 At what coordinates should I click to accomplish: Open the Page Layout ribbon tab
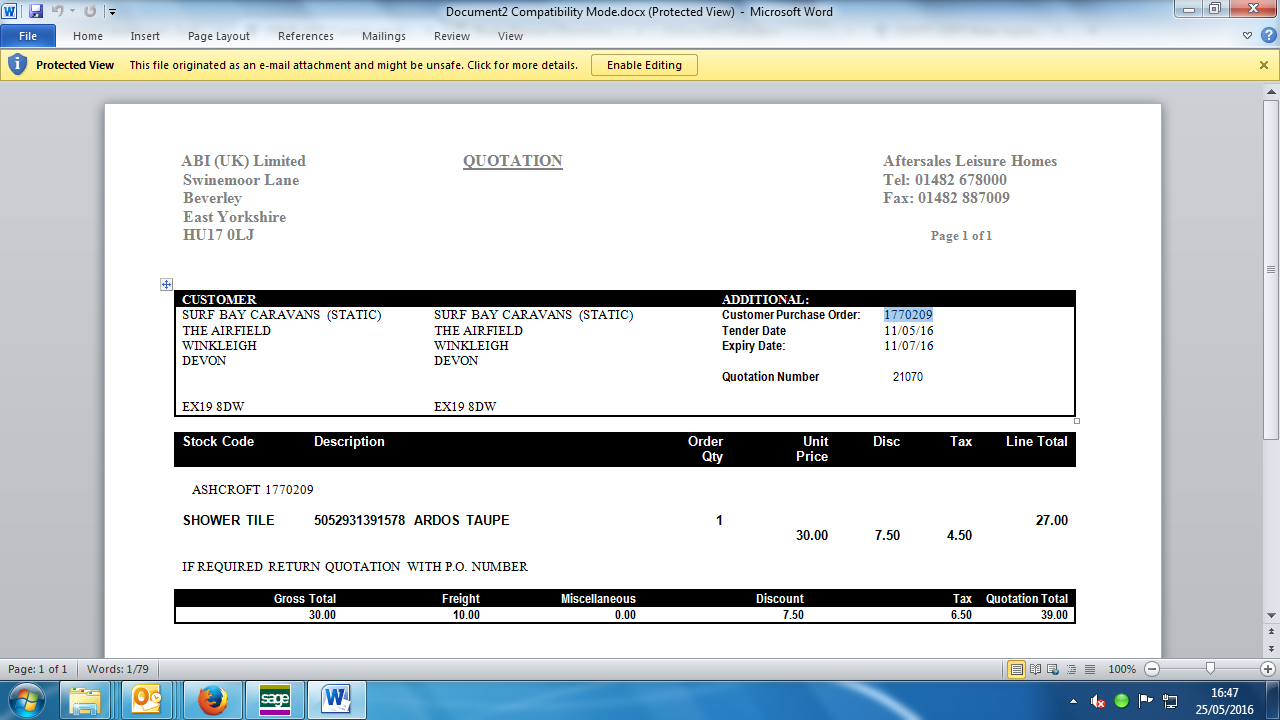(219, 36)
